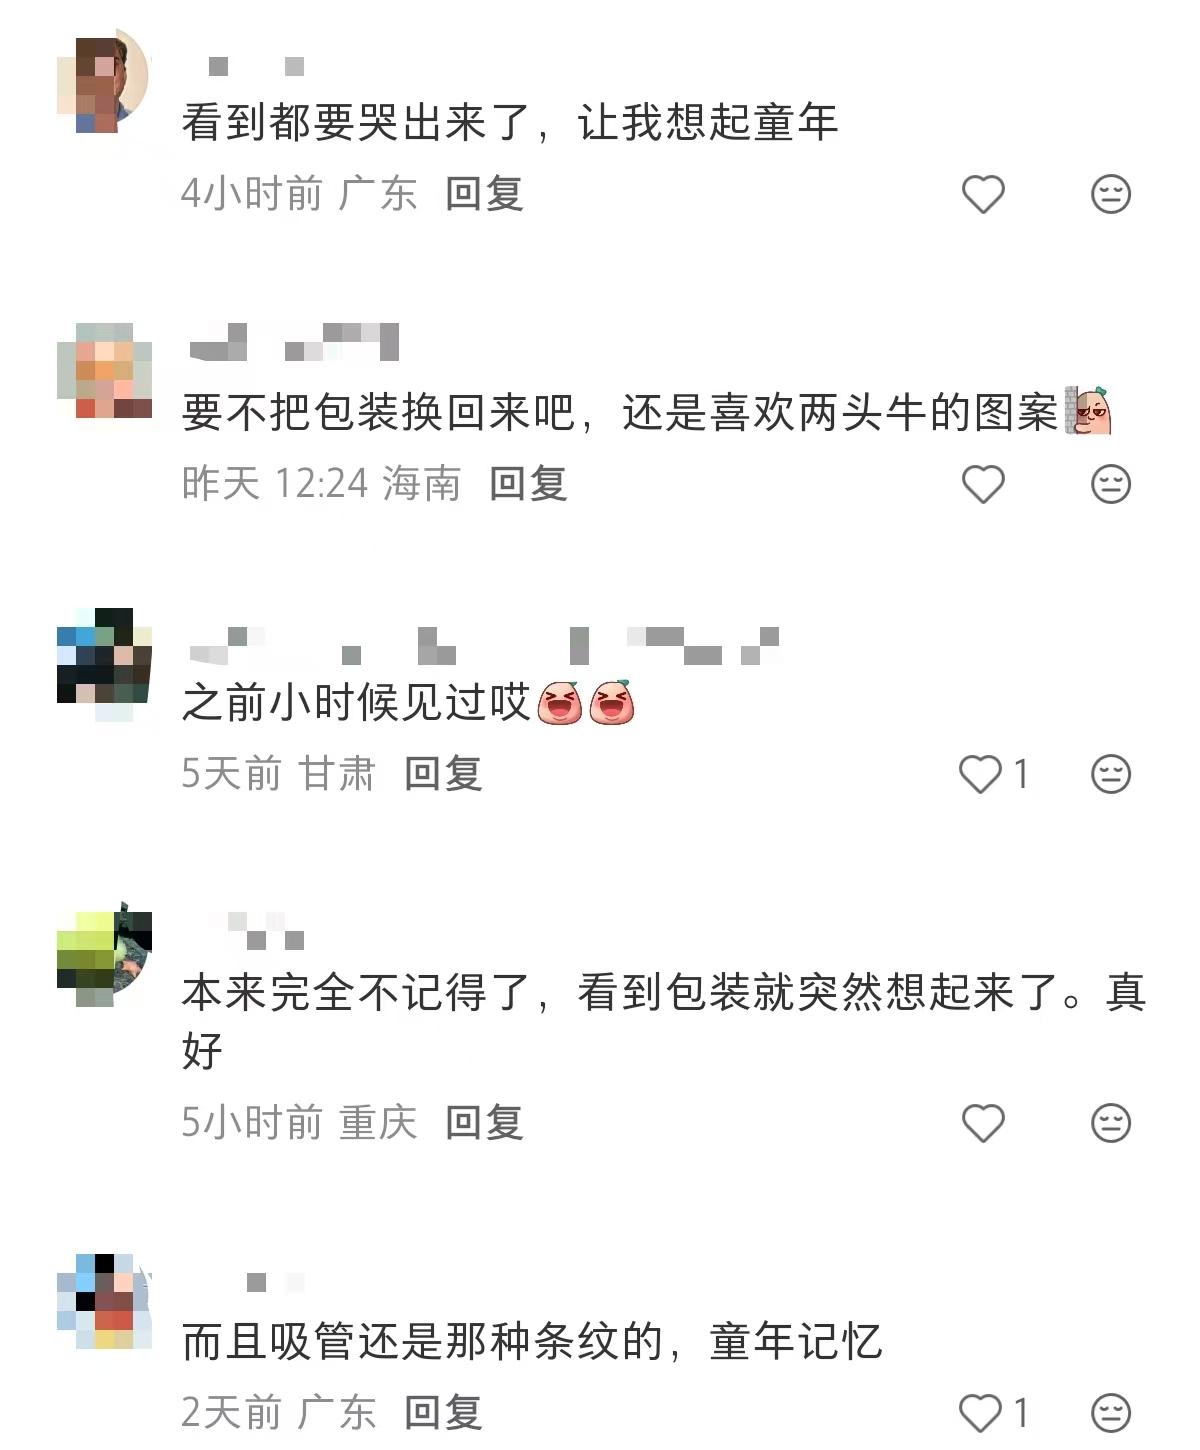Dislike the comment posted 5 days ago
This screenshot has width=1200, height=1450.
click(x=1110, y=774)
